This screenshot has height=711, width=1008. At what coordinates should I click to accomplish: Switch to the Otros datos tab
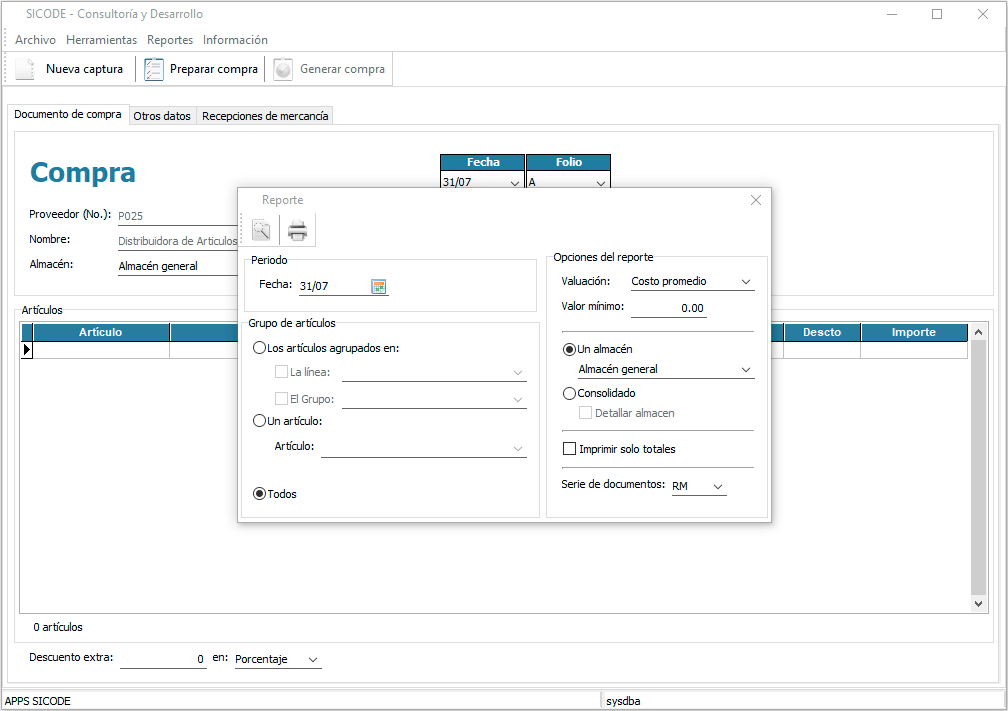tap(162, 116)
